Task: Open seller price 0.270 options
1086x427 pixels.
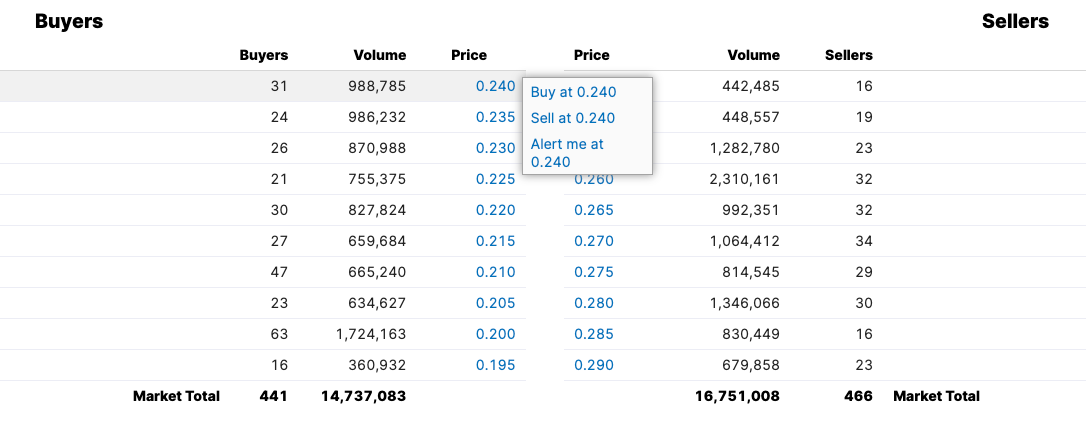Action: (593, 241)
